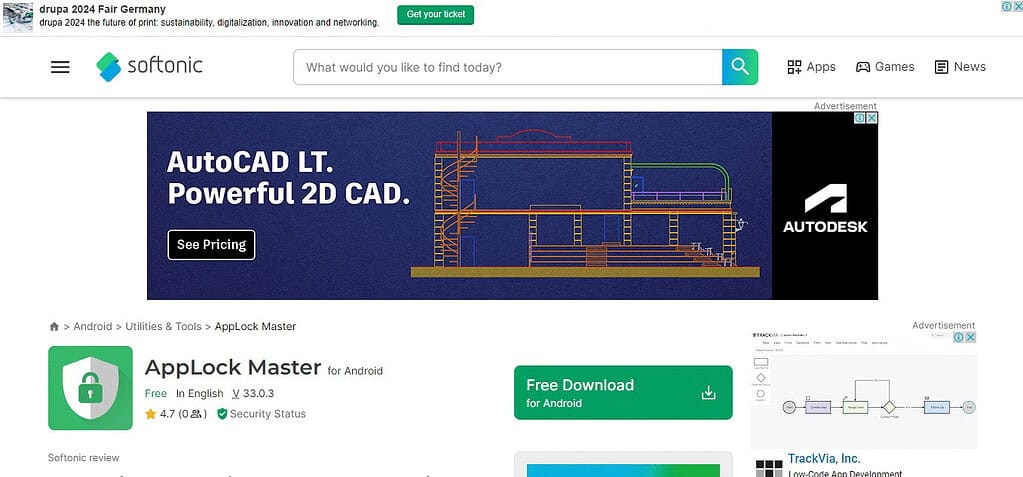Open the Apps section
Viewport: 1023px width, 477px height.
(x=812, y=67)
